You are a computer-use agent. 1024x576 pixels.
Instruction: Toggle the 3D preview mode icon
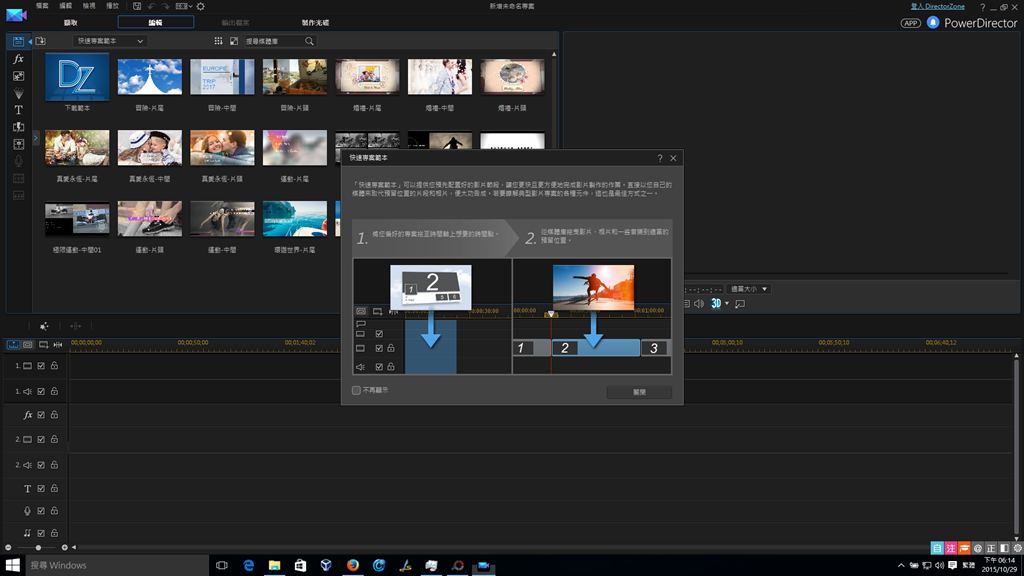(716, 304)
